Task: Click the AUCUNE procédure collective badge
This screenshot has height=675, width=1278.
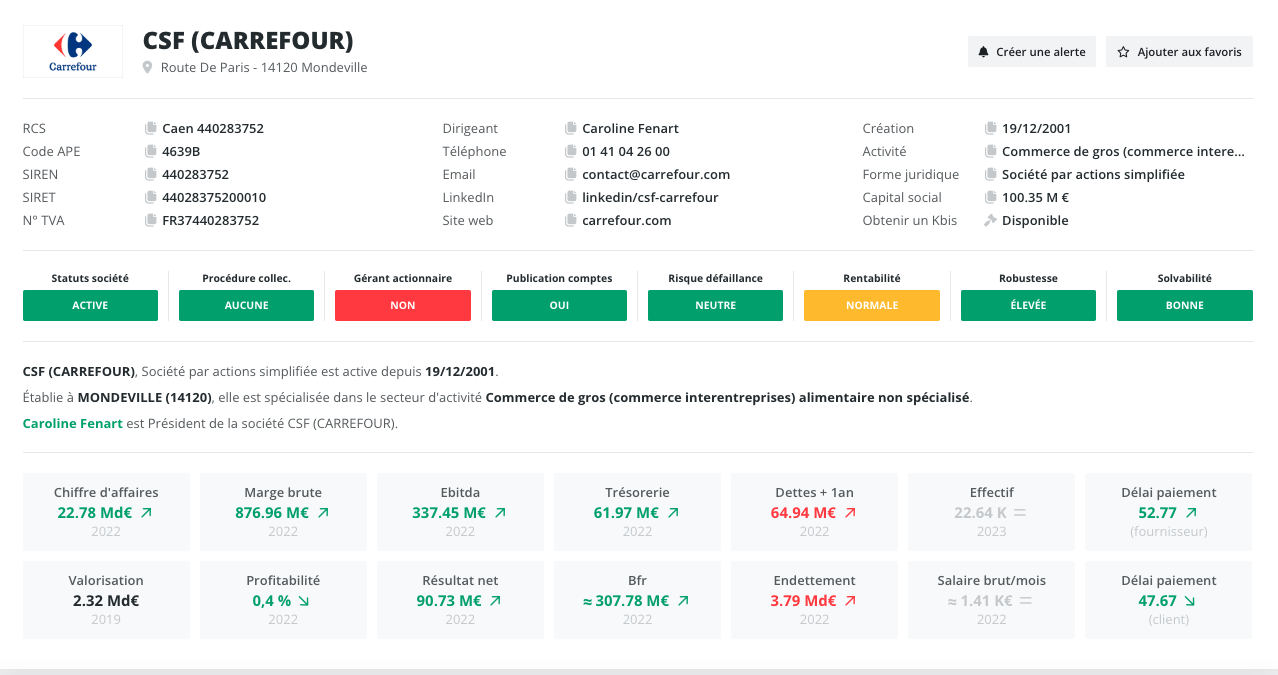Action: (246, 305)
